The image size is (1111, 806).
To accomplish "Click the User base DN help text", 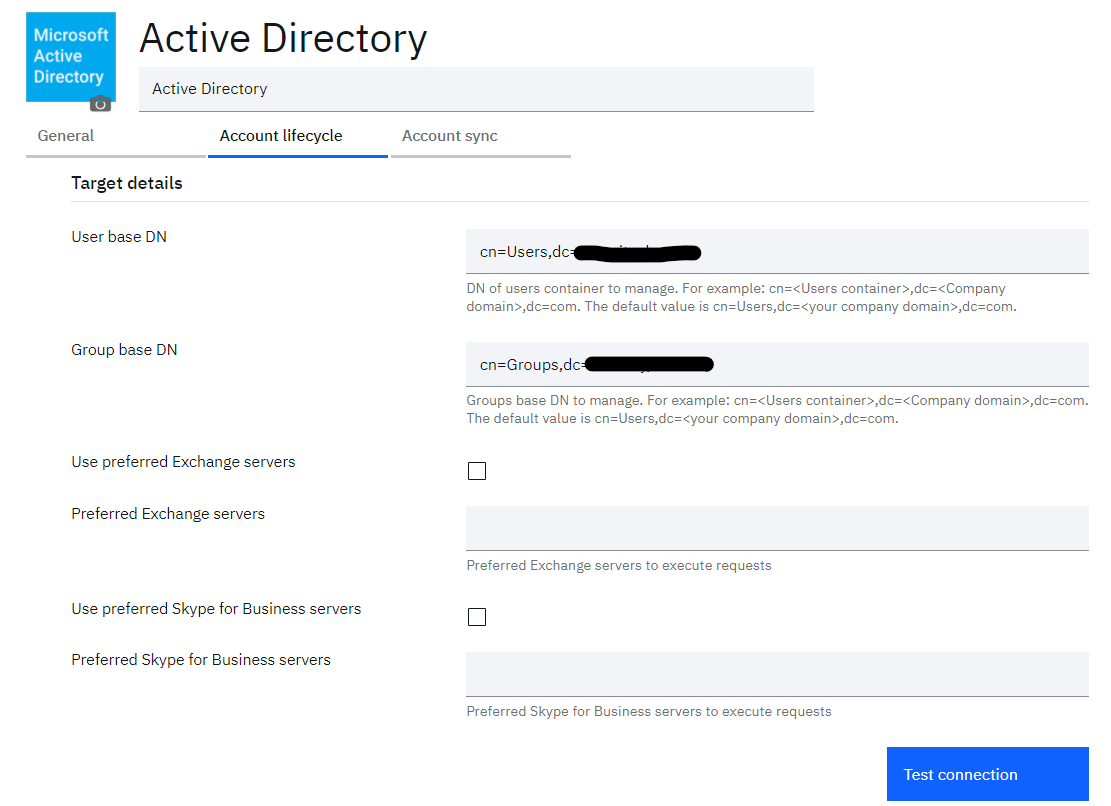I will pos(741,297).
